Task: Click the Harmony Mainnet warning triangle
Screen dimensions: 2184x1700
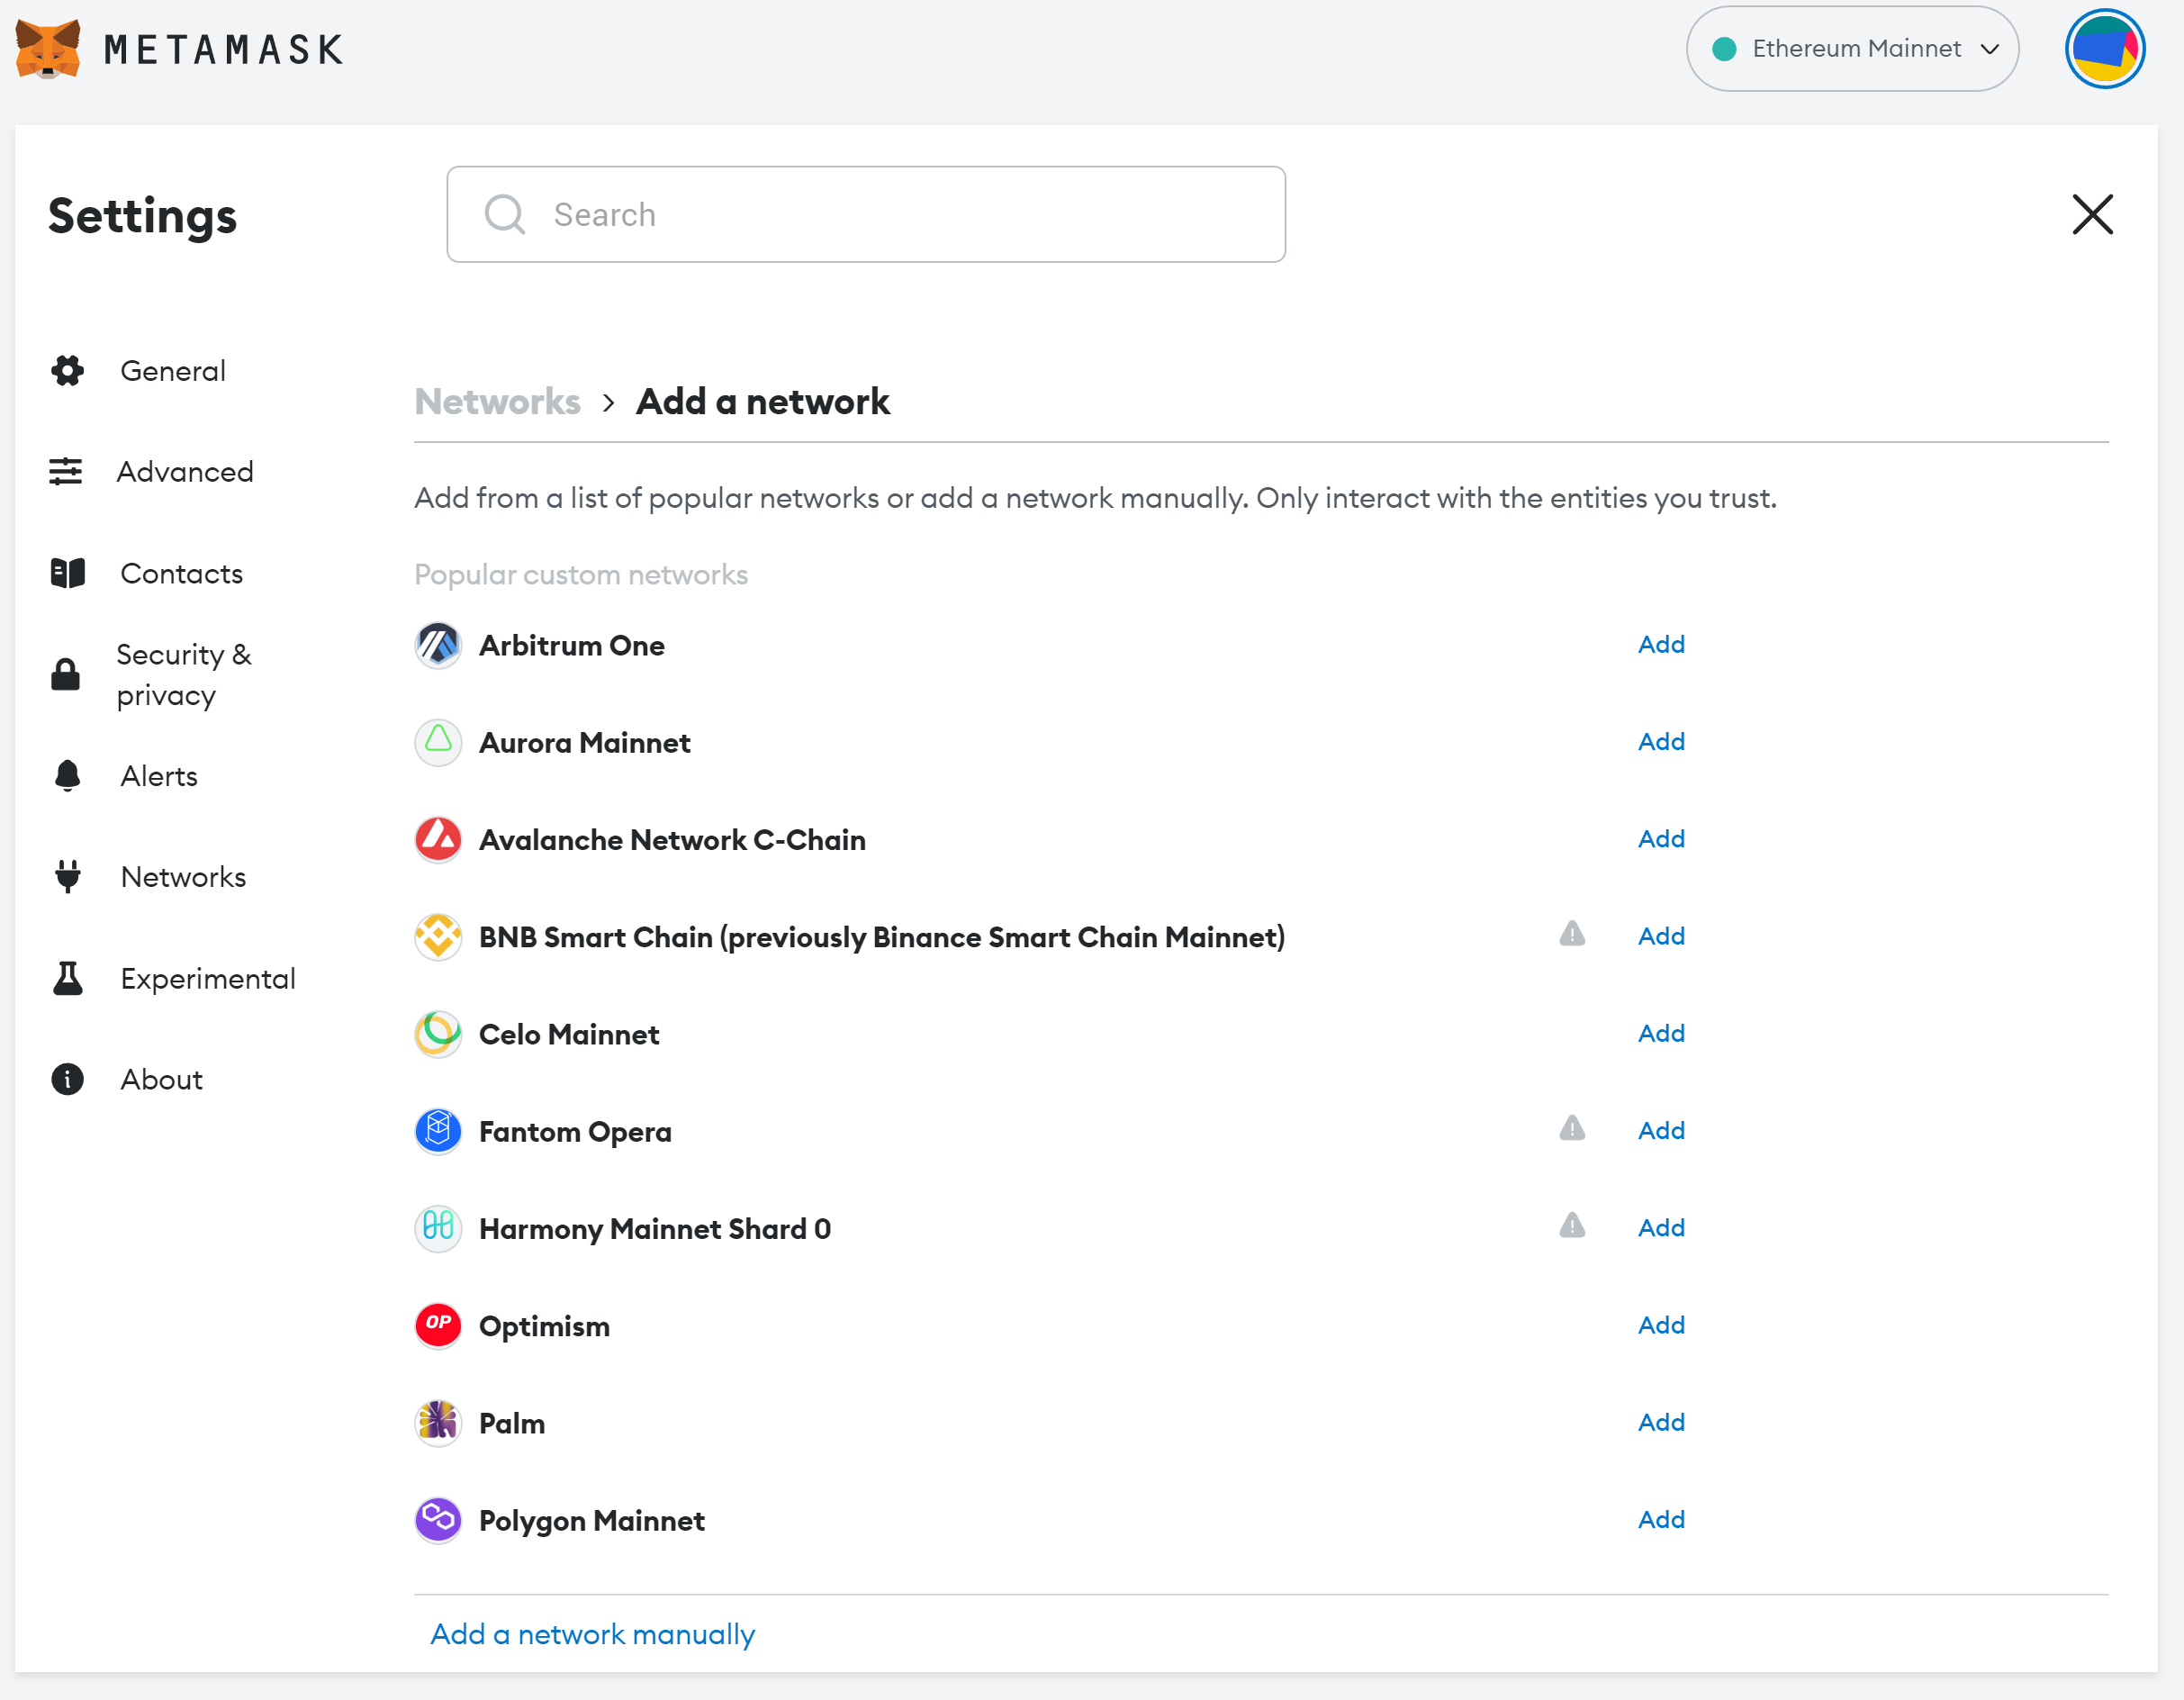Action: pos(1572,1226)
